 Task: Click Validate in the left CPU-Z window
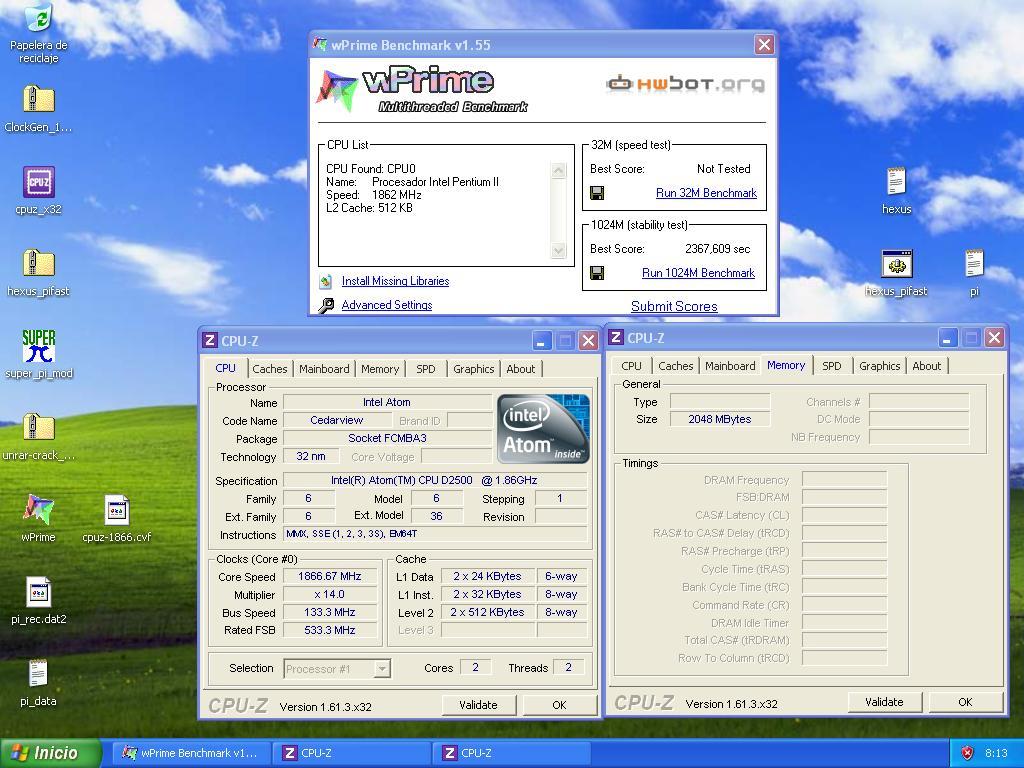tap(479, 705)
